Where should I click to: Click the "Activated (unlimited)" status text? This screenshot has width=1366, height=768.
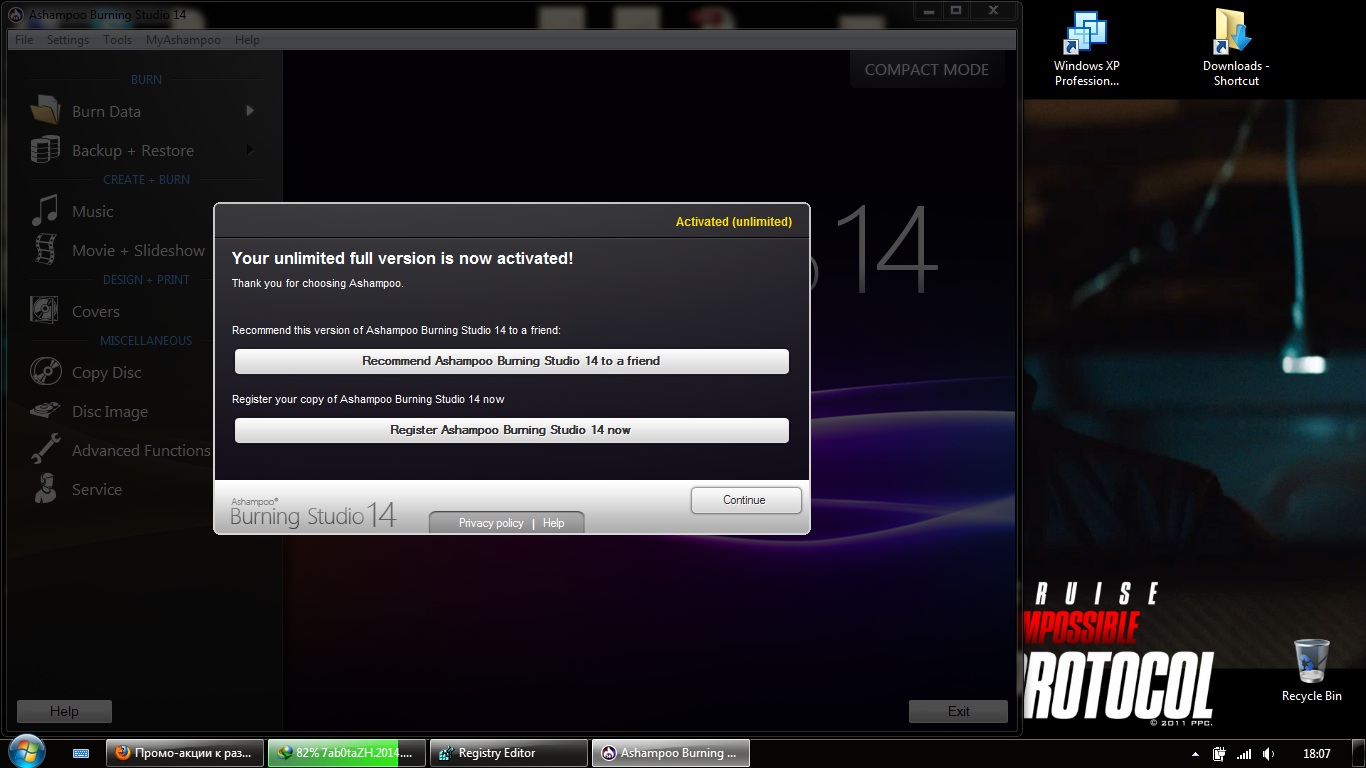734,222
